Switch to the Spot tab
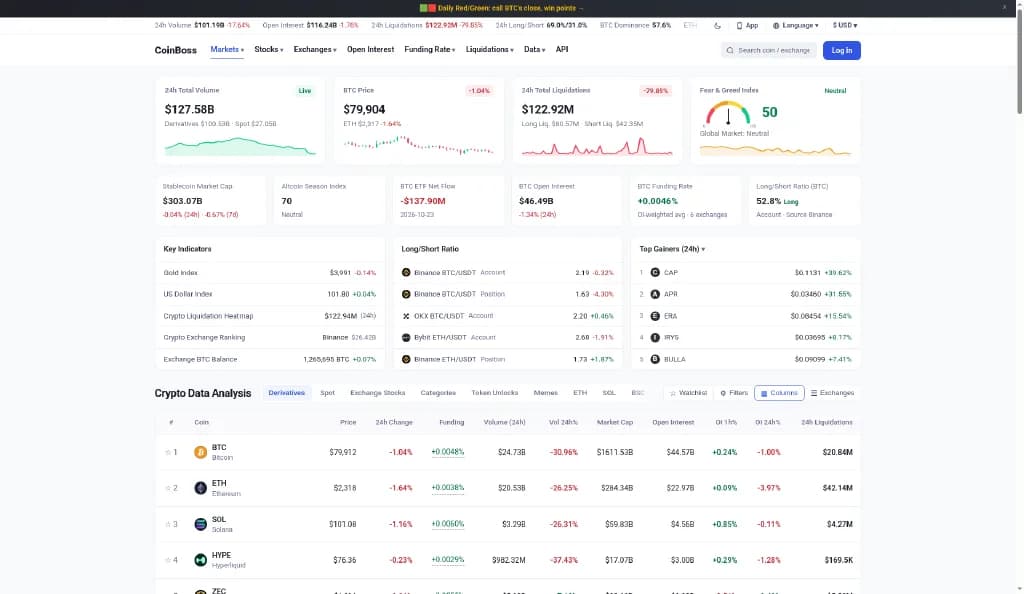 click(x=327, y=393)
